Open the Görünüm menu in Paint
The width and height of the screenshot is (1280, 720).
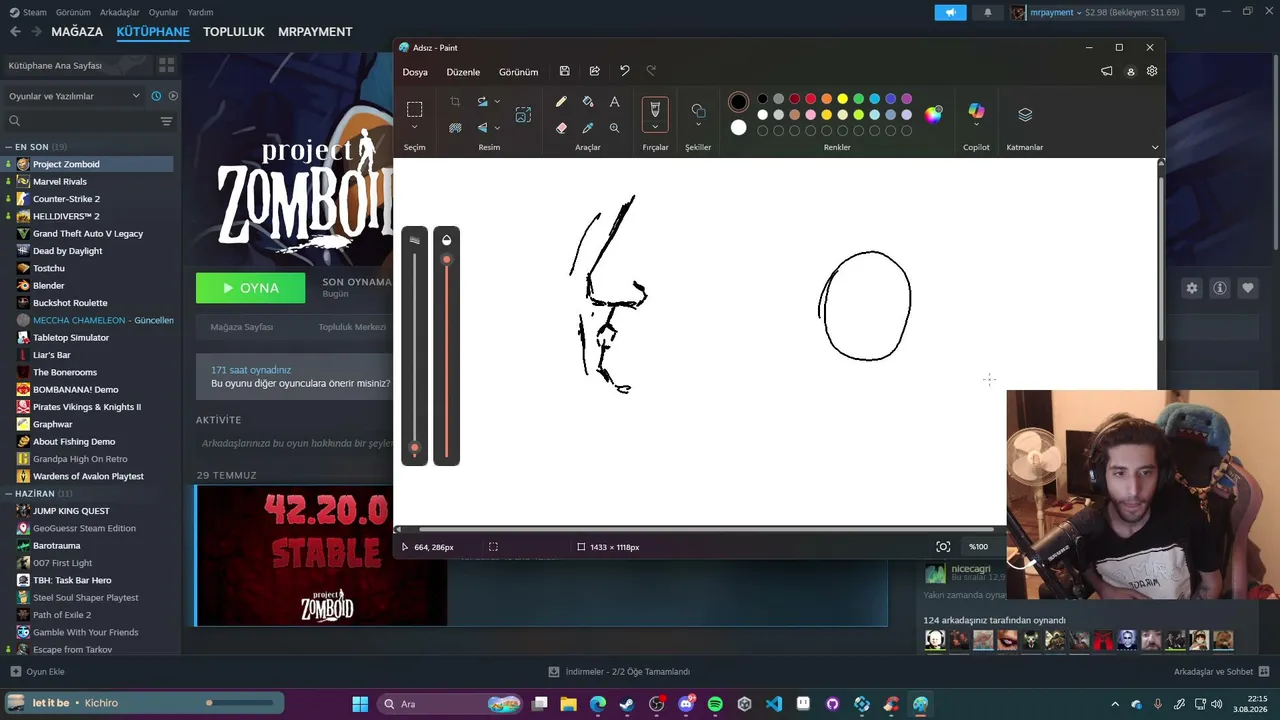point(518,72)
